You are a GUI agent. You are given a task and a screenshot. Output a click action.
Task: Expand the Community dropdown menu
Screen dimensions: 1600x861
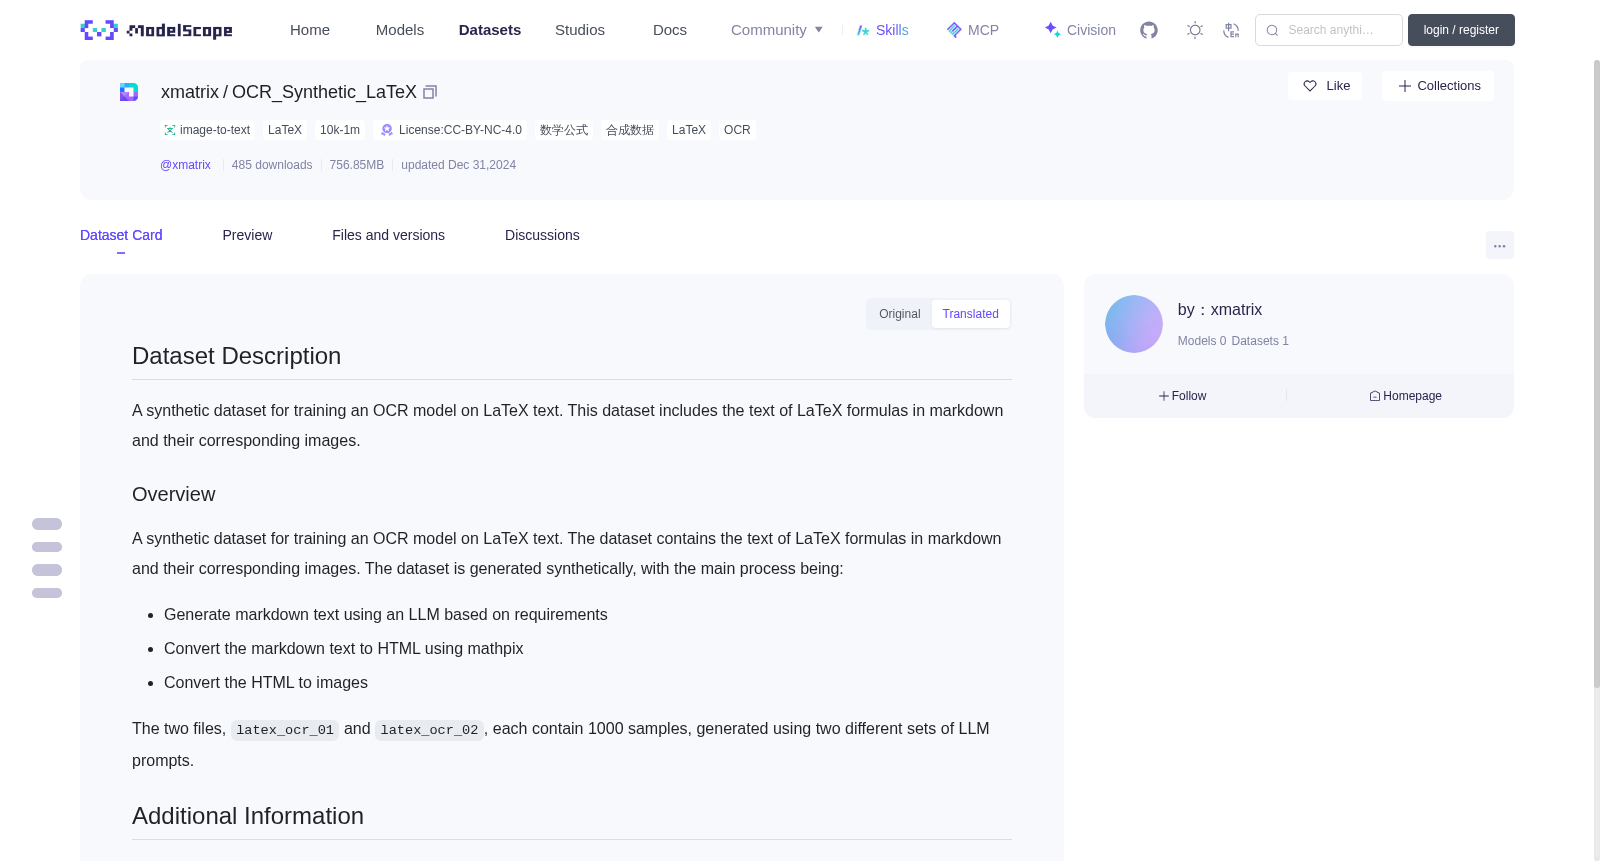pyautogui.click(x=777, y=30)
